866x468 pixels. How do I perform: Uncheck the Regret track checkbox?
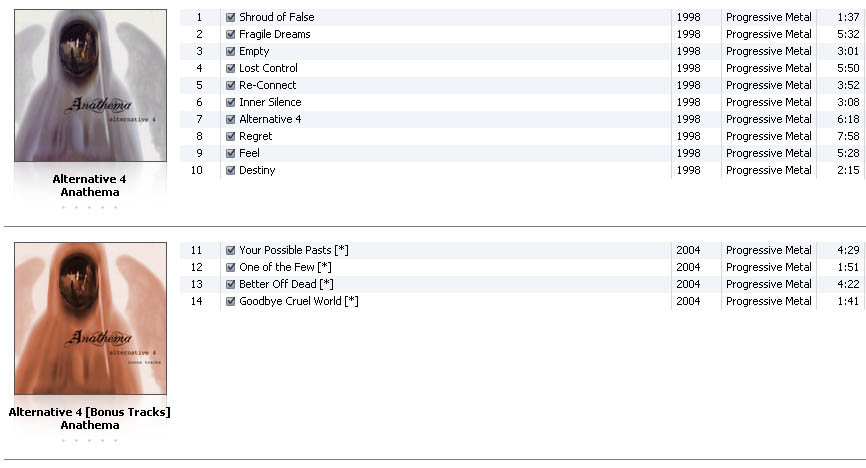[231, 136]
